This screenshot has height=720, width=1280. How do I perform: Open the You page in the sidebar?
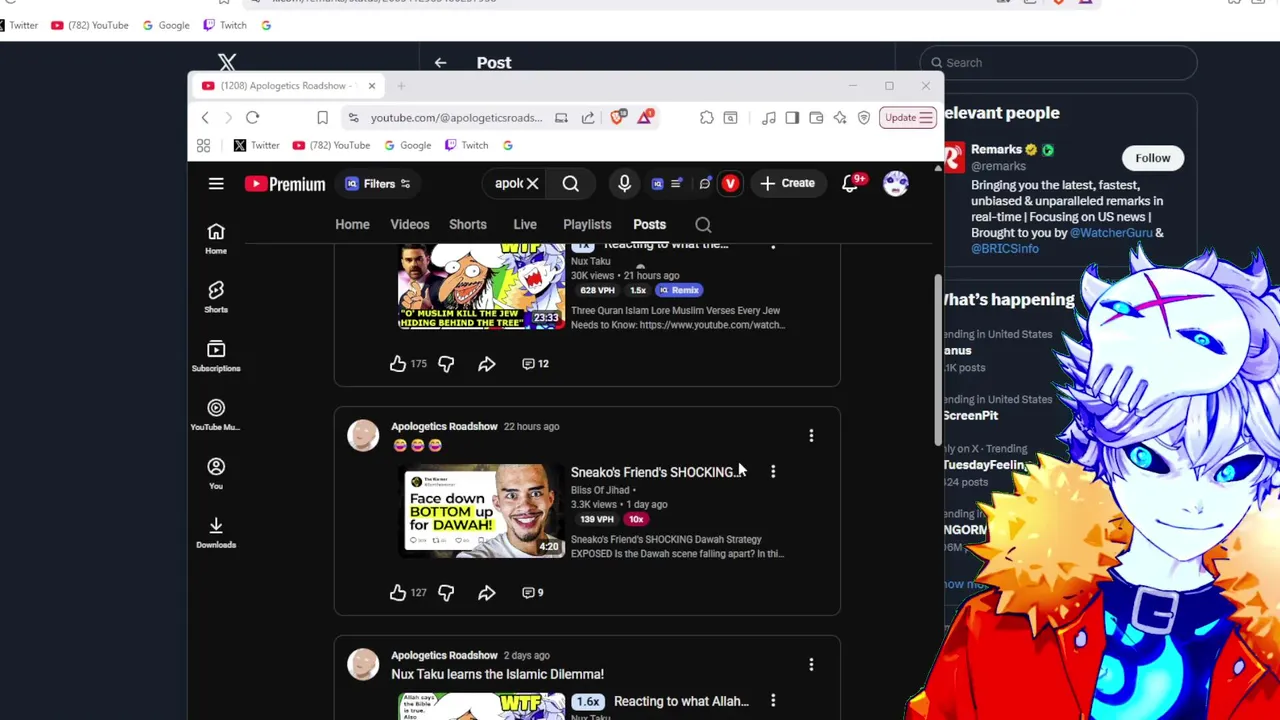216,474
